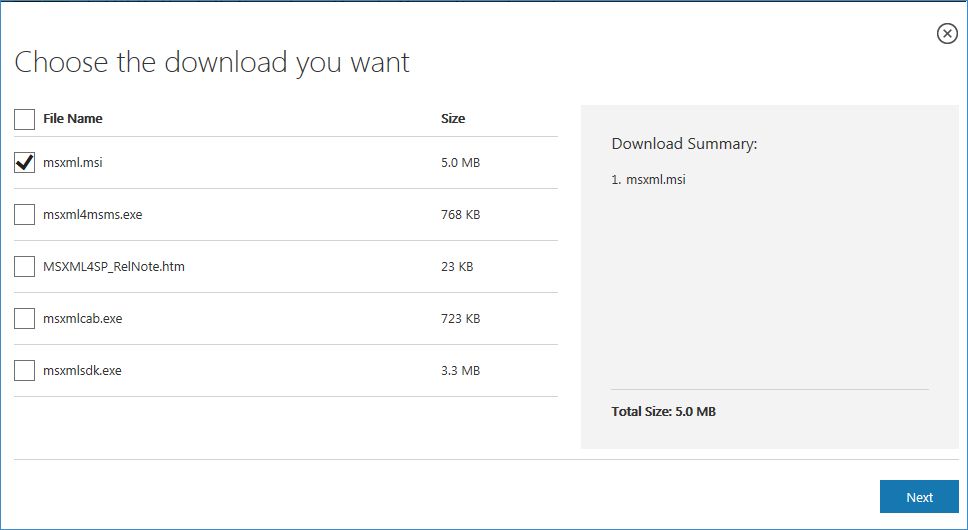Enable the msxml4msms.exe checkbox
The image size is (968, 530).
pyautogui.click(x=24, y=215)
